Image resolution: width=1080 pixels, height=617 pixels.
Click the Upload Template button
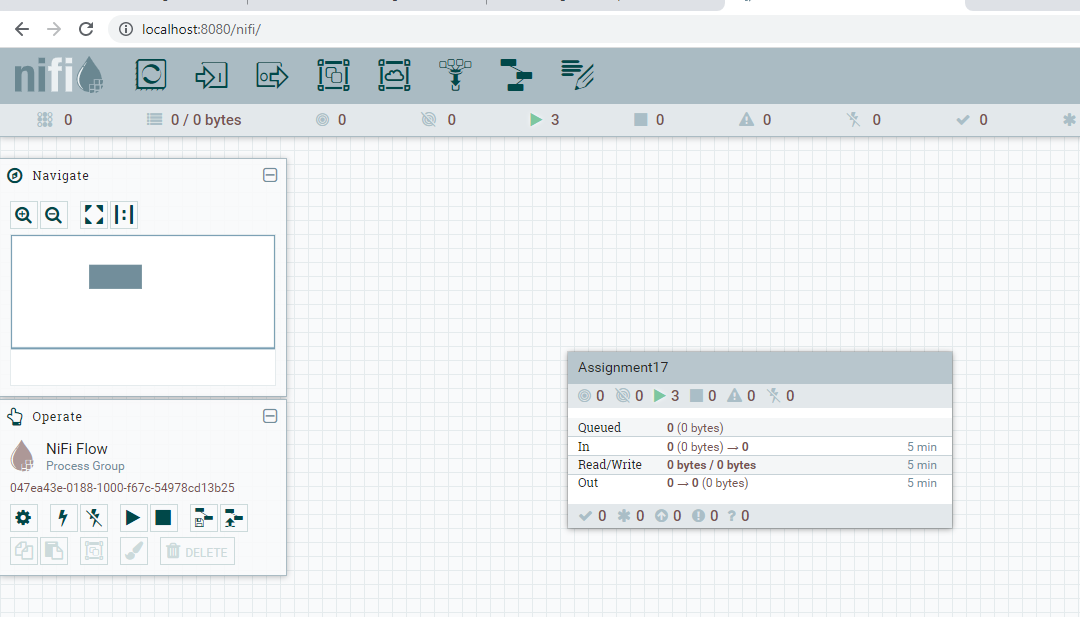(233, 518)
